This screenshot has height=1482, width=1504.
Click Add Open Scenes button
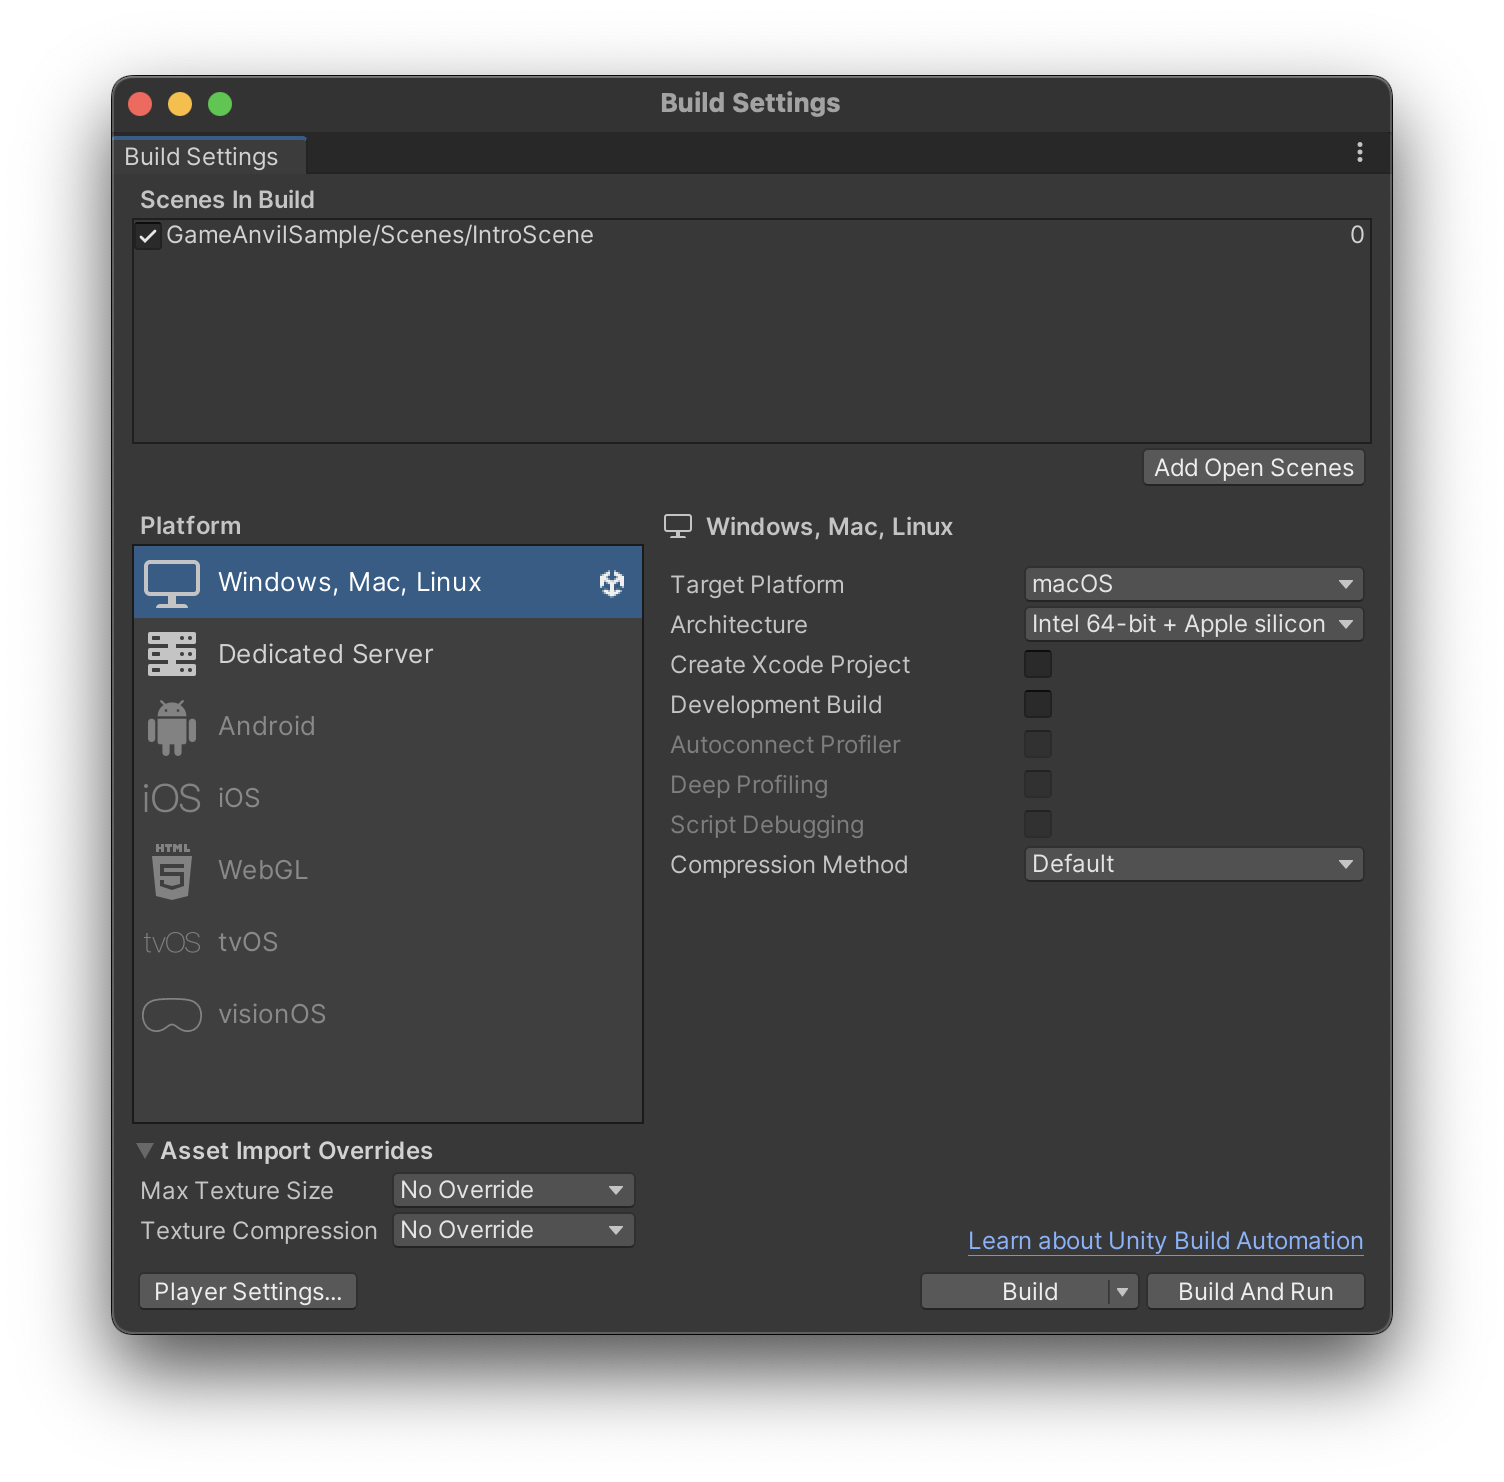click(x=1254, y=468)
